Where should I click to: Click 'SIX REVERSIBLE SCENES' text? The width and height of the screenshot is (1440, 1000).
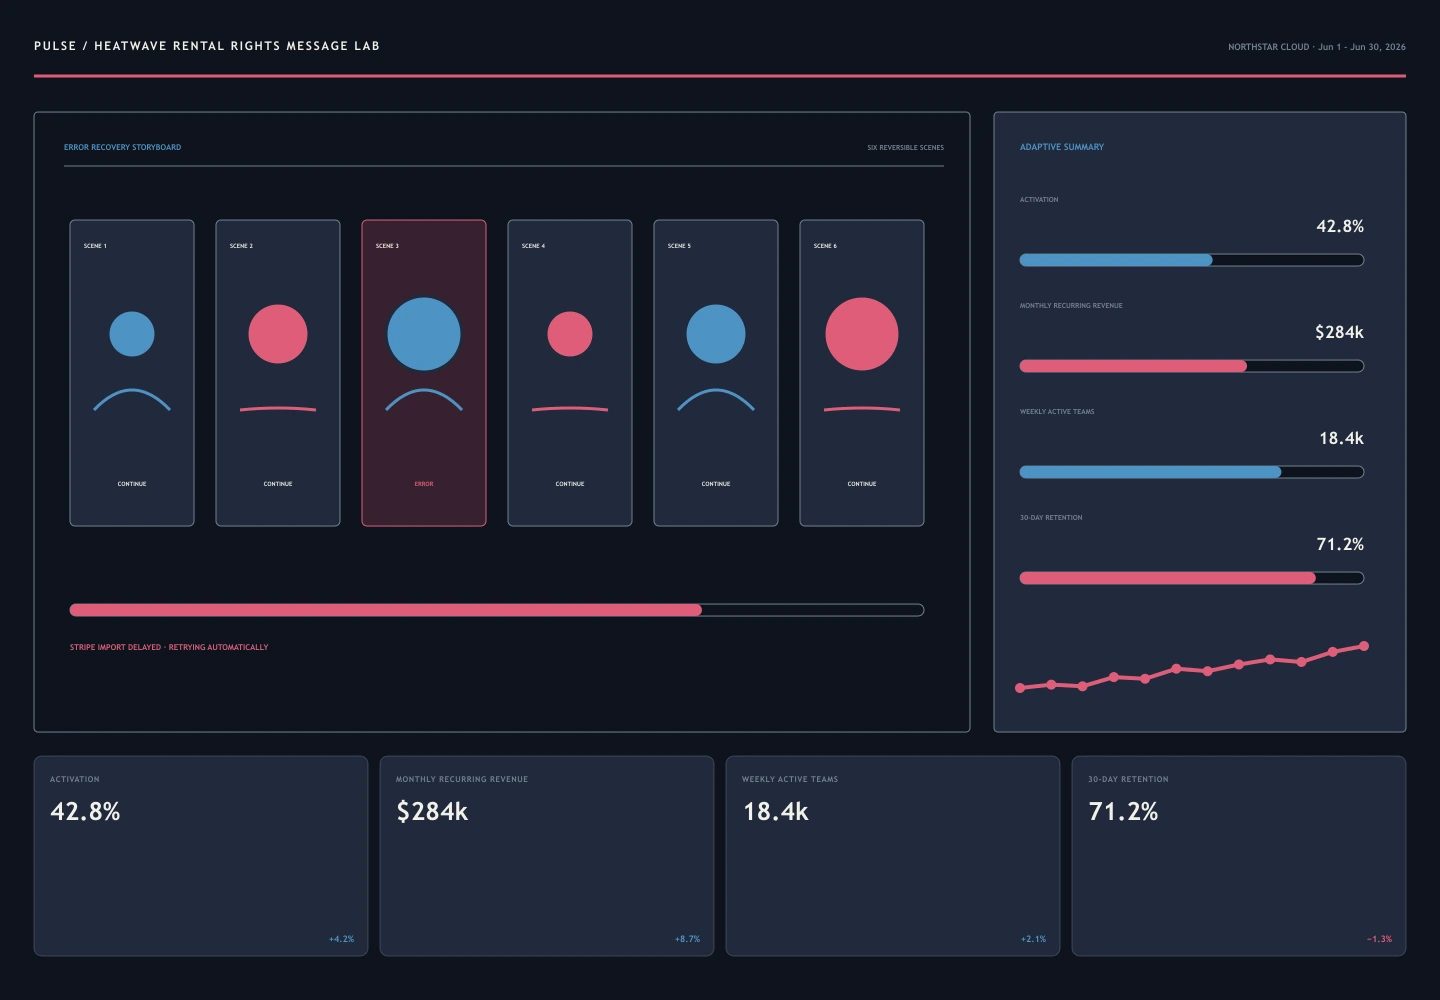(x=905, y=148)
